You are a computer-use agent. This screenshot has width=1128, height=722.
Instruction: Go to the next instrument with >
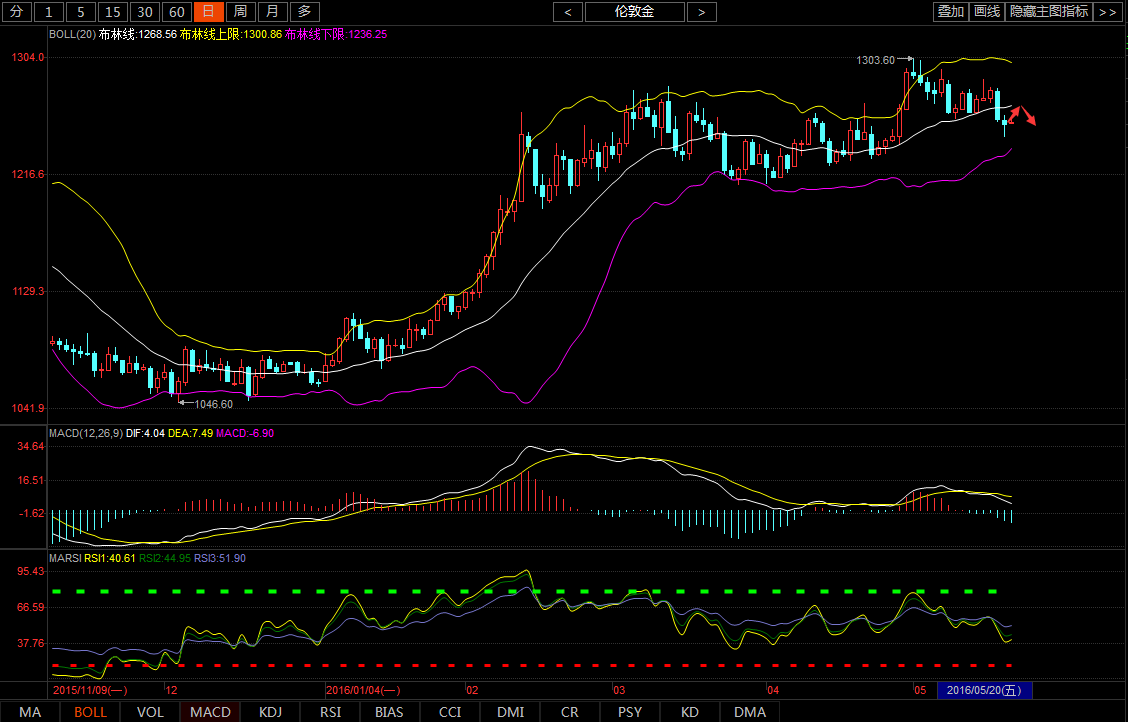(x=701, y=12)
